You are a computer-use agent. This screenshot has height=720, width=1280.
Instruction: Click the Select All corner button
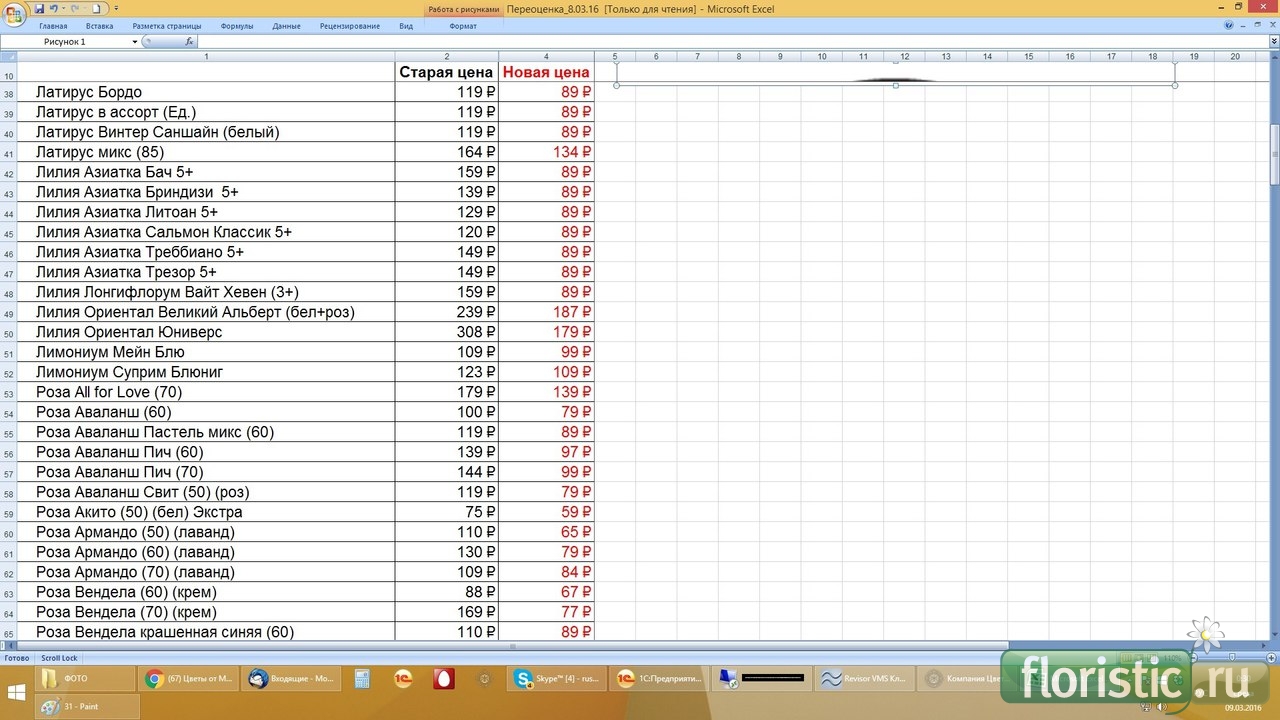(9, 57)
